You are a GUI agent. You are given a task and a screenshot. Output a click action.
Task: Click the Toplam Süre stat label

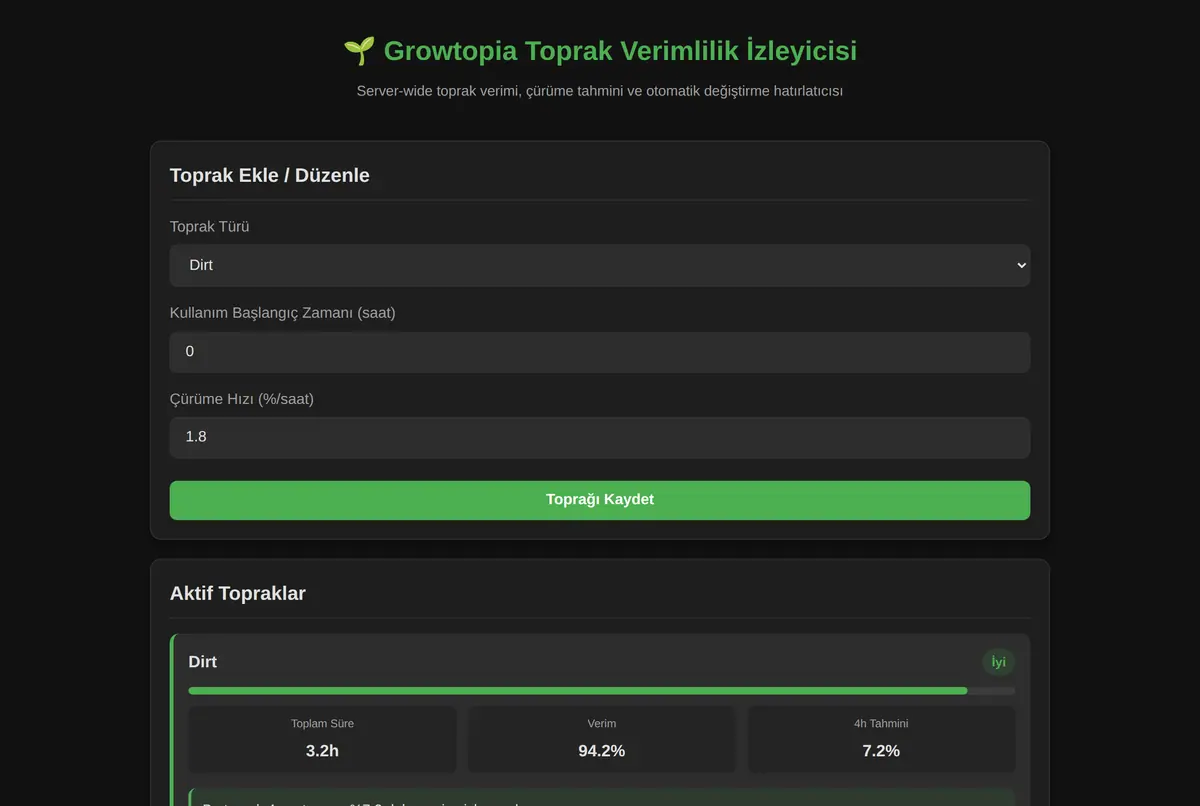click(x=322, y=723)
